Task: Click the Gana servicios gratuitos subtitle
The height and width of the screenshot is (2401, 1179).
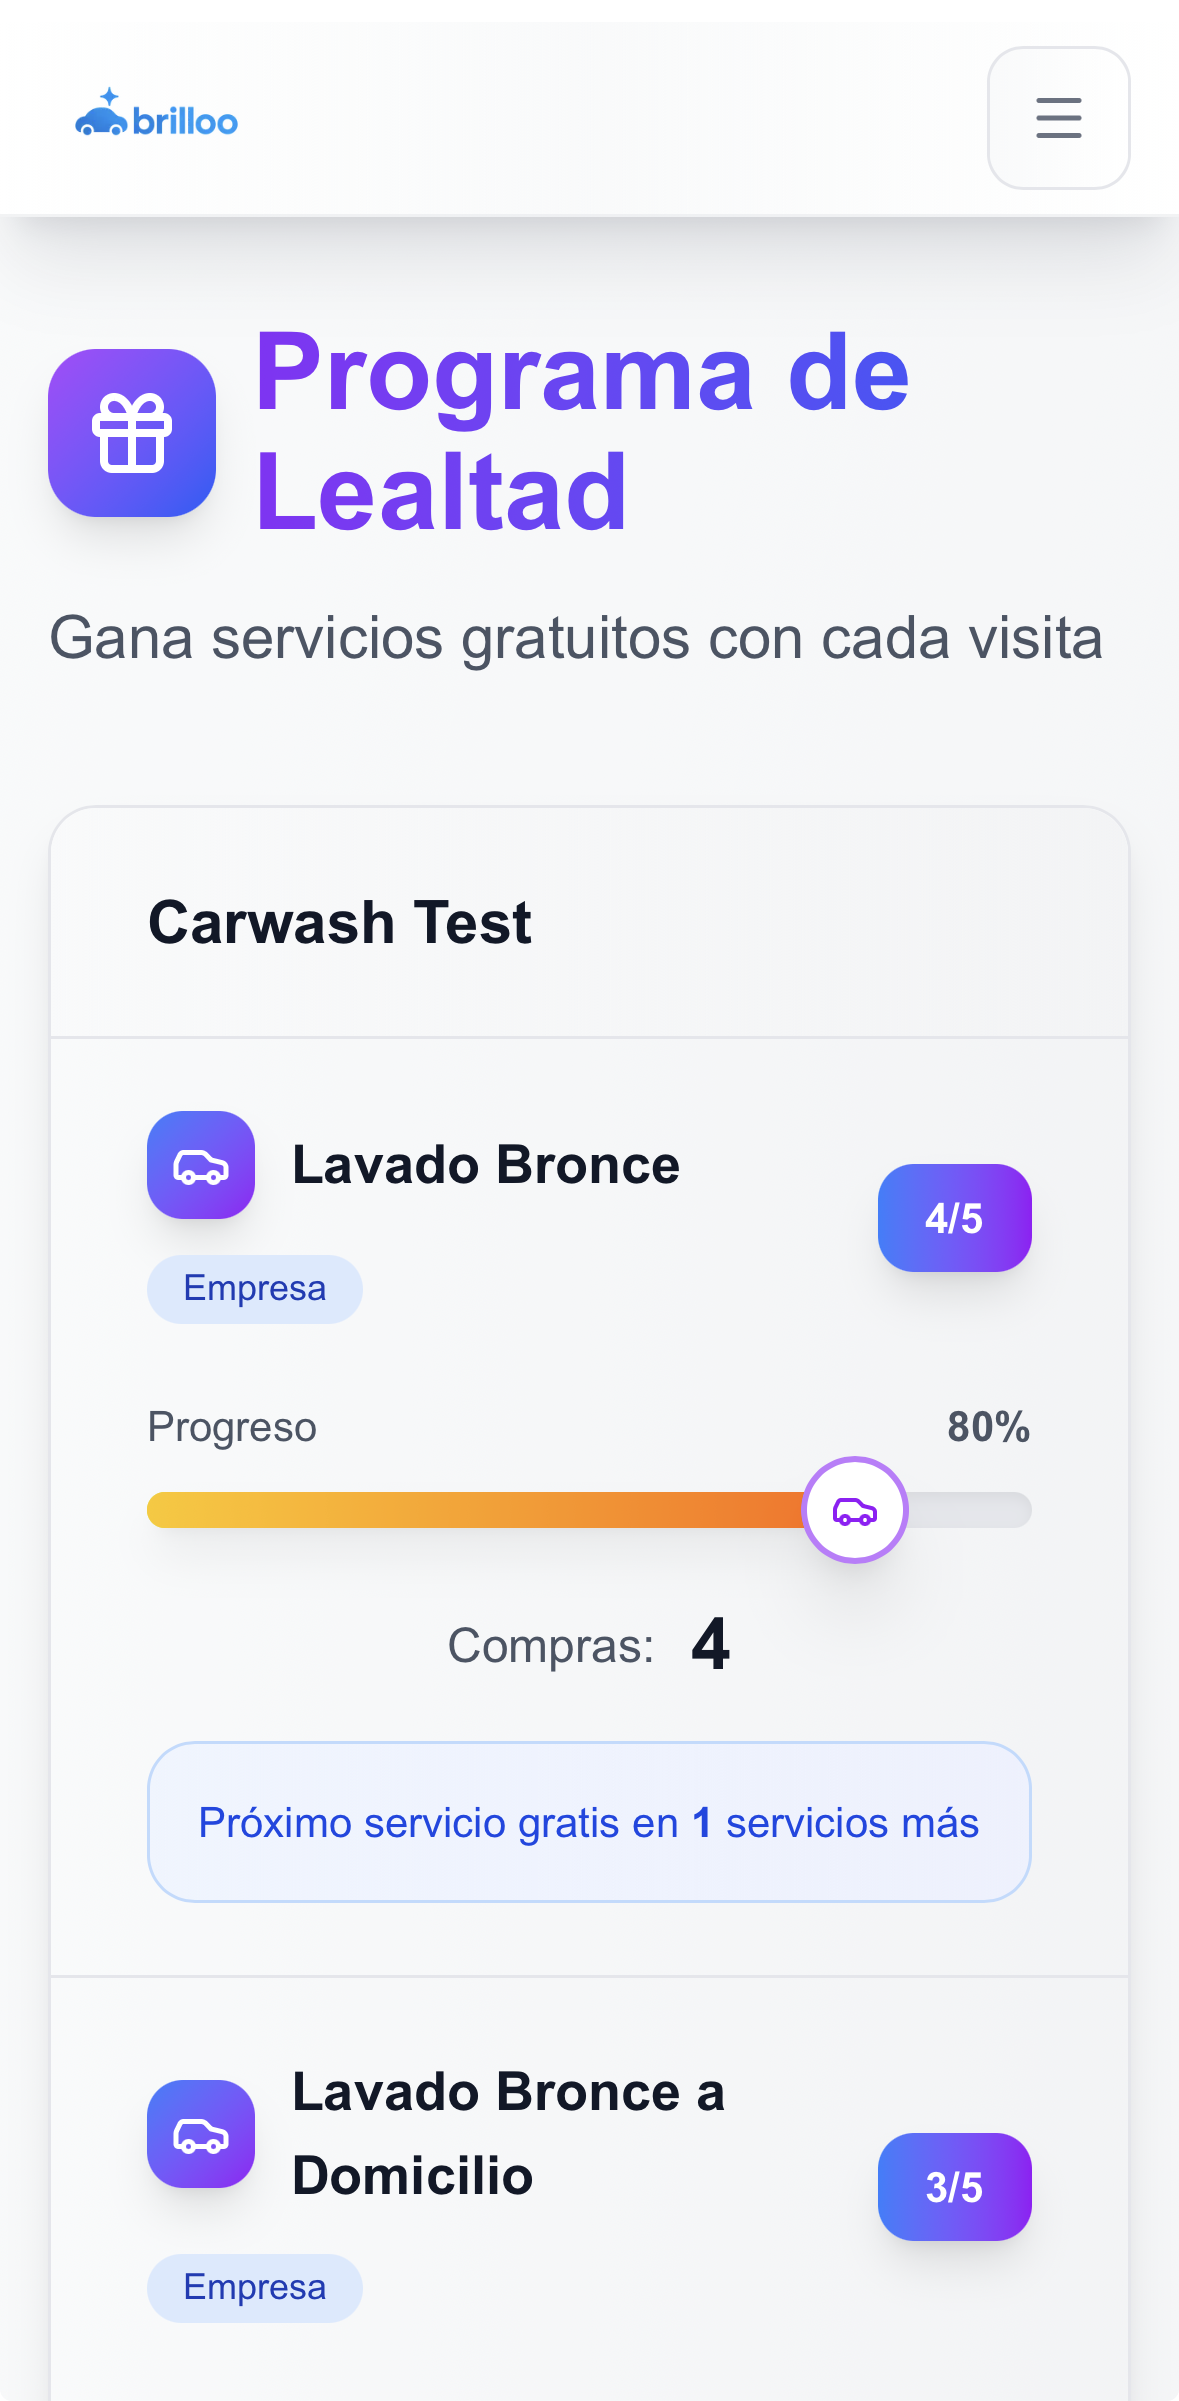Action: point(576,638)
